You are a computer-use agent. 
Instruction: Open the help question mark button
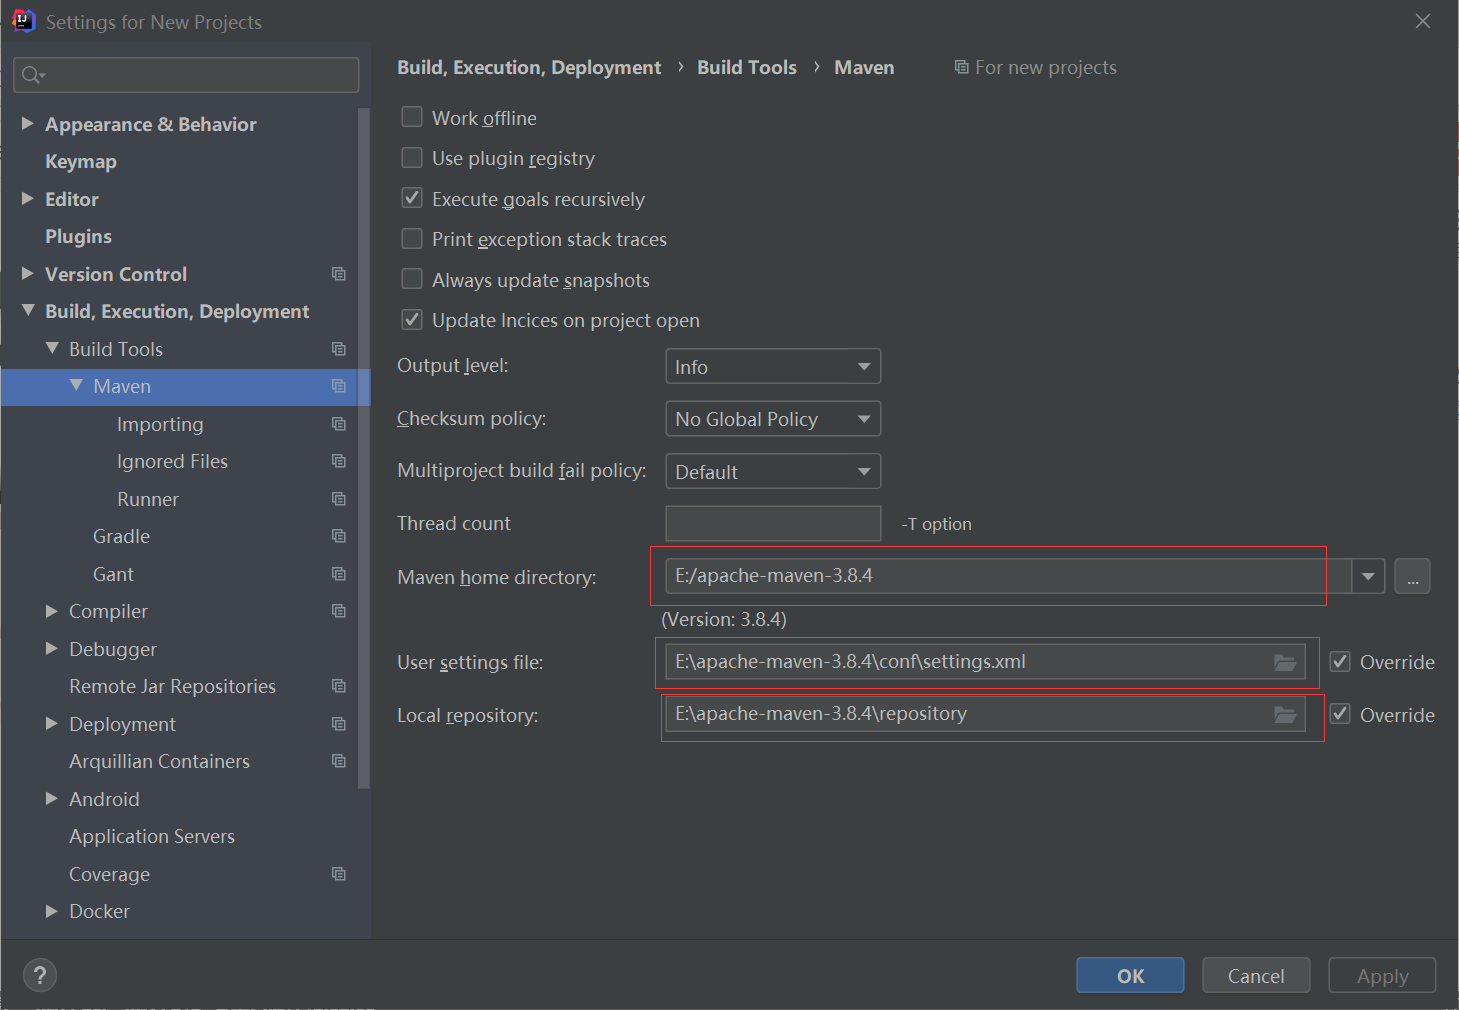[x=40, y=975]
